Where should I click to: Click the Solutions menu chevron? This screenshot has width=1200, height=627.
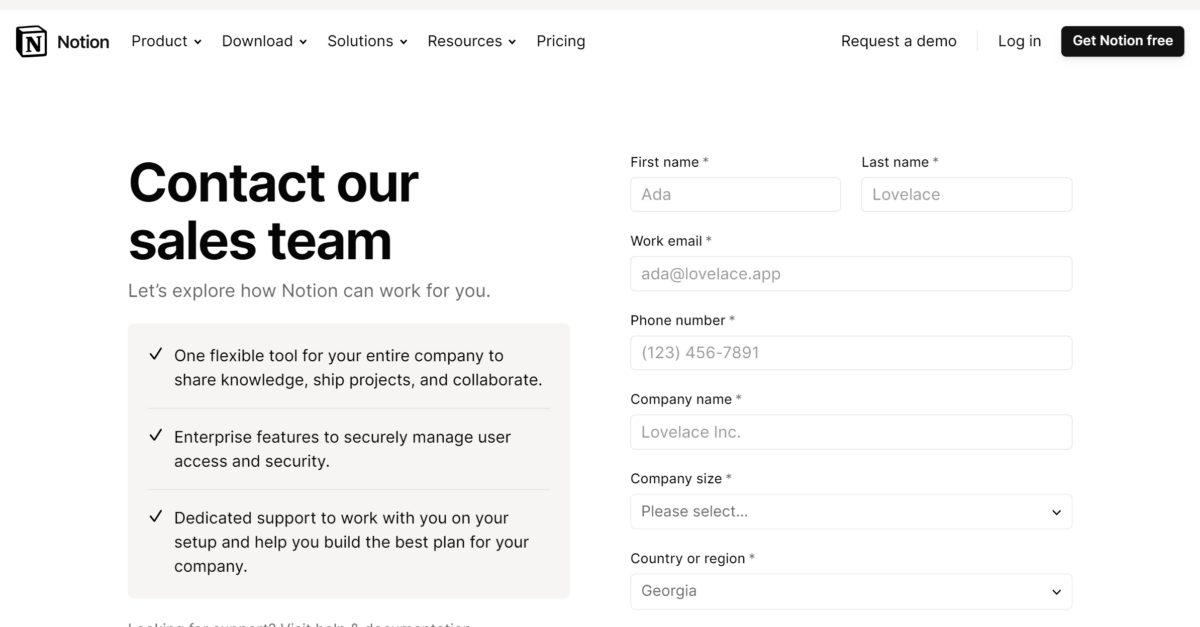[x=403, y=42]
